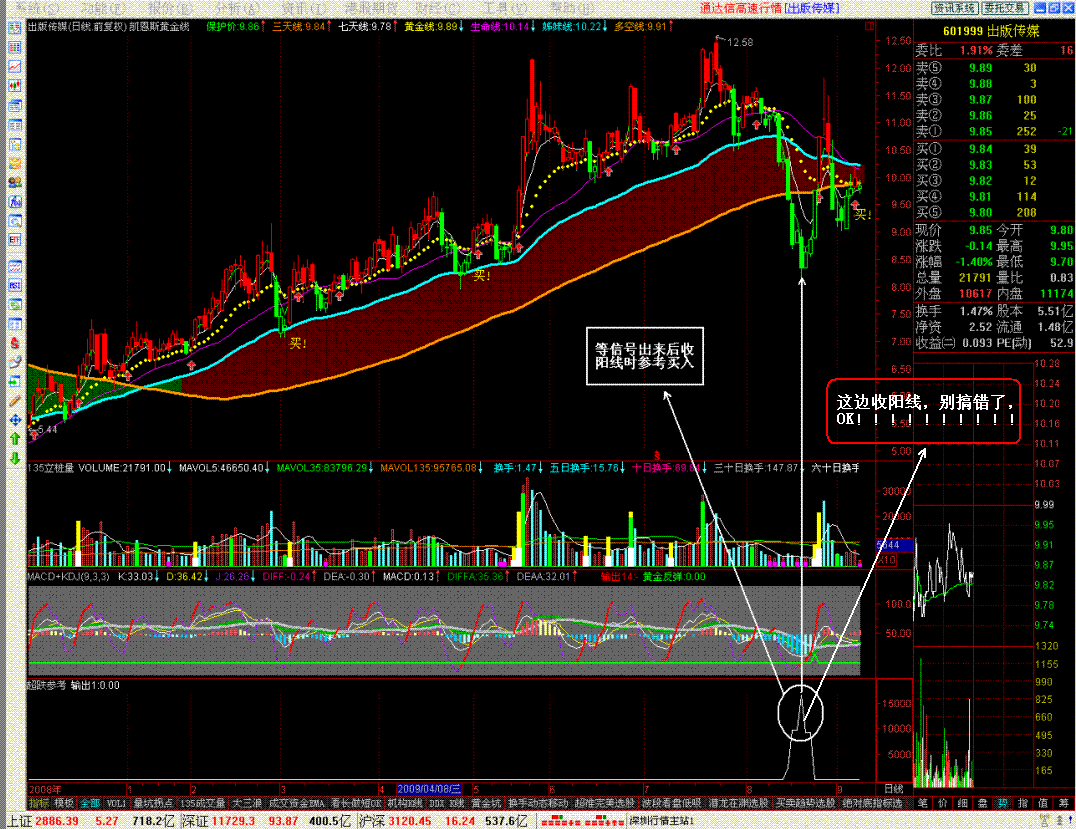The width and height of the screenshot is (1076, 829).
Task: Click the report list icon atop left toolbar
Action: coord(14,28)
